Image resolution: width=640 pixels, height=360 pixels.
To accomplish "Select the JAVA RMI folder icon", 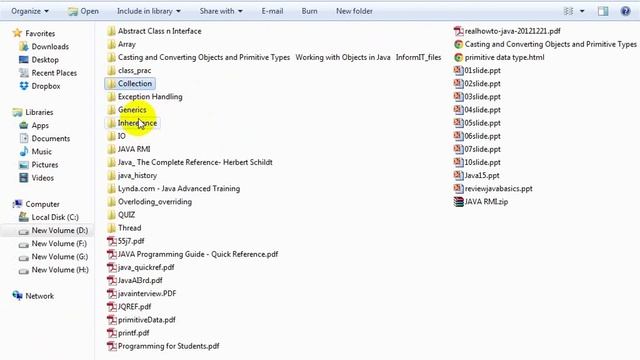I will coord(111,149).
